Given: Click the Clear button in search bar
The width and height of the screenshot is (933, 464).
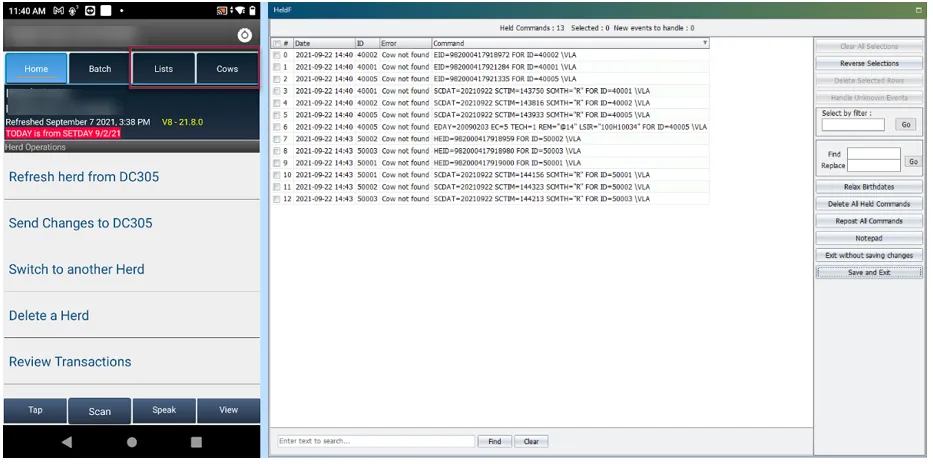Looking at the screenshot, I should coord(531,441).
